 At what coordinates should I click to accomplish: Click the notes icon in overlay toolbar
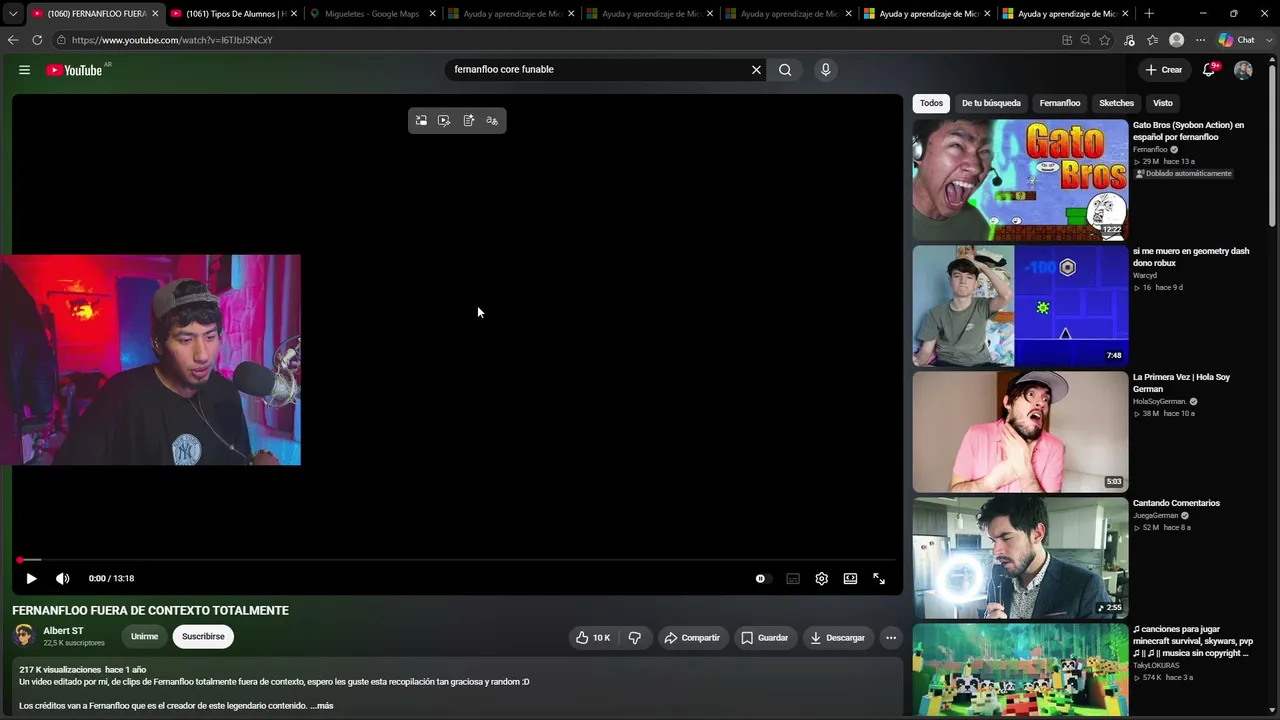coord(468,121)
